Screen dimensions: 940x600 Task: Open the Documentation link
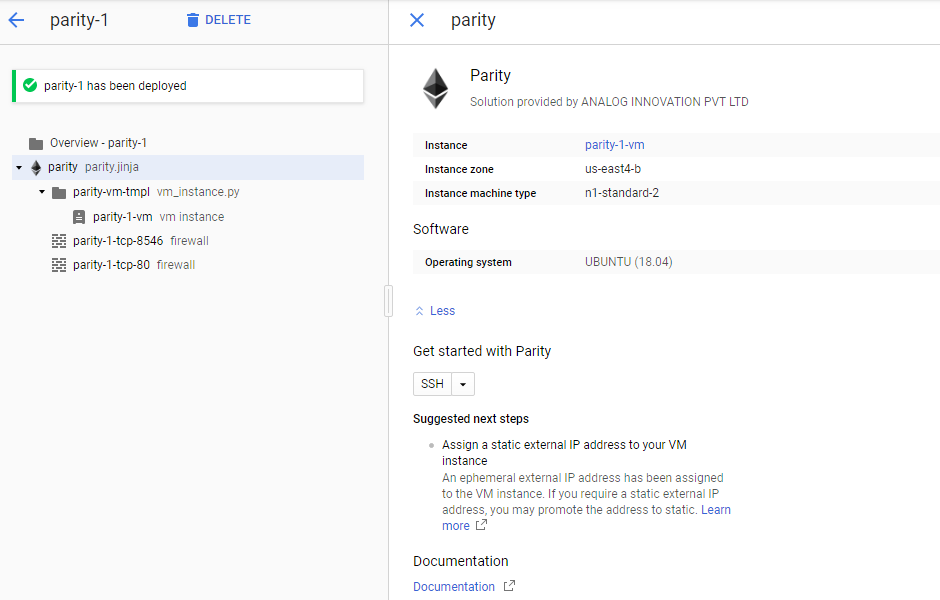pos(454,586)
